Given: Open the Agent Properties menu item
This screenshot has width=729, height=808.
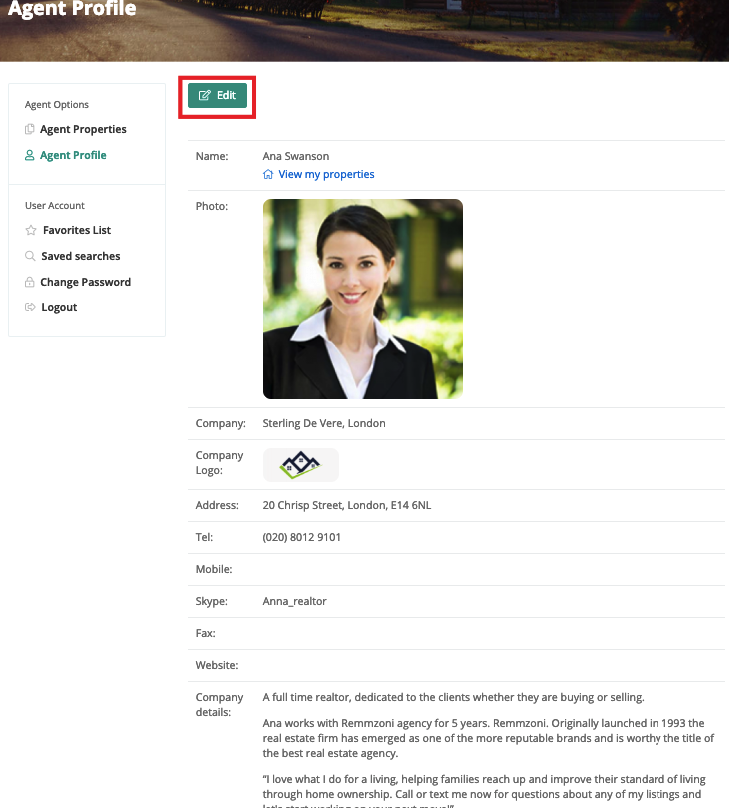Looking at the screenshot, I should [83, 130].
